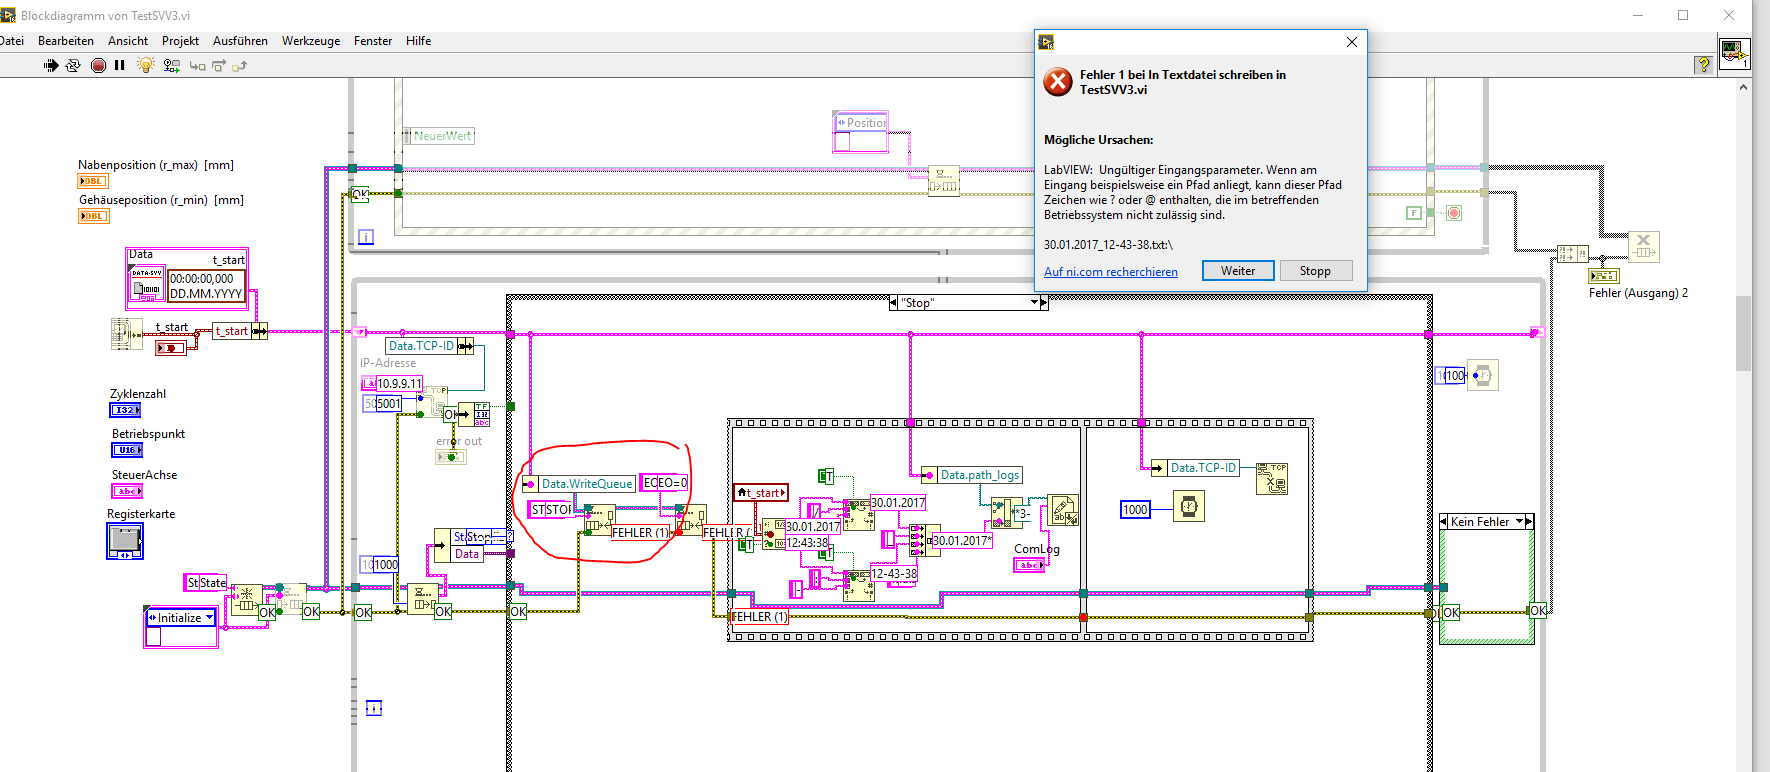
Task: Click the Step Out toolbar icon
Action: click(239, 66)
